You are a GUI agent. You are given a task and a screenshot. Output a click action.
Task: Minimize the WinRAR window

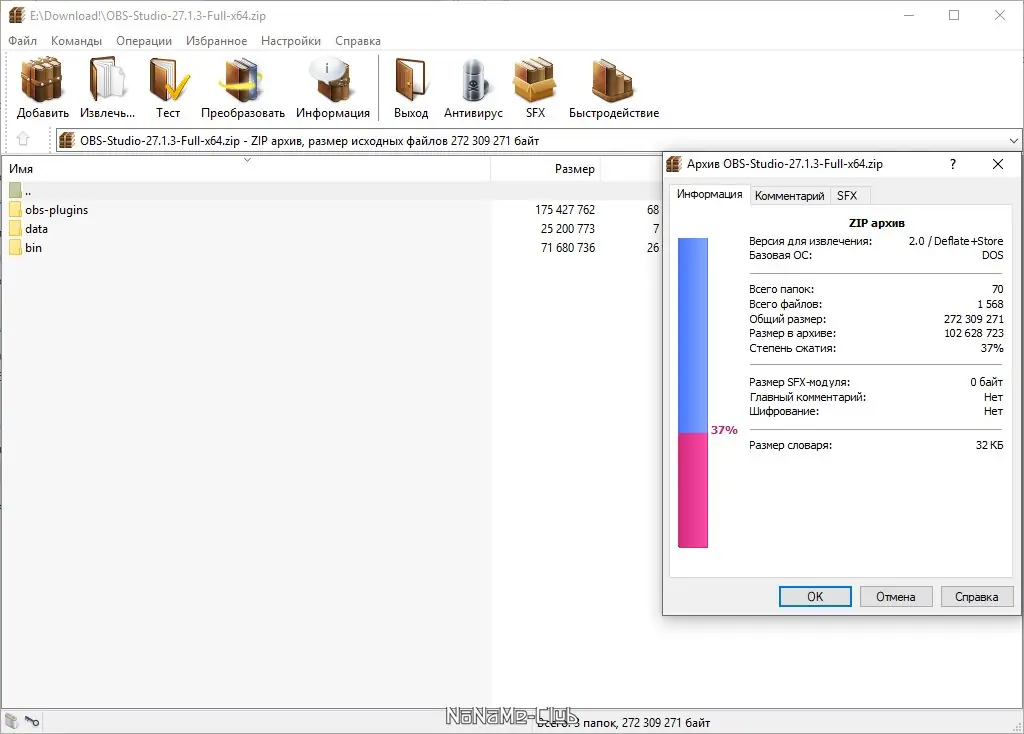(x=908, y=15)
